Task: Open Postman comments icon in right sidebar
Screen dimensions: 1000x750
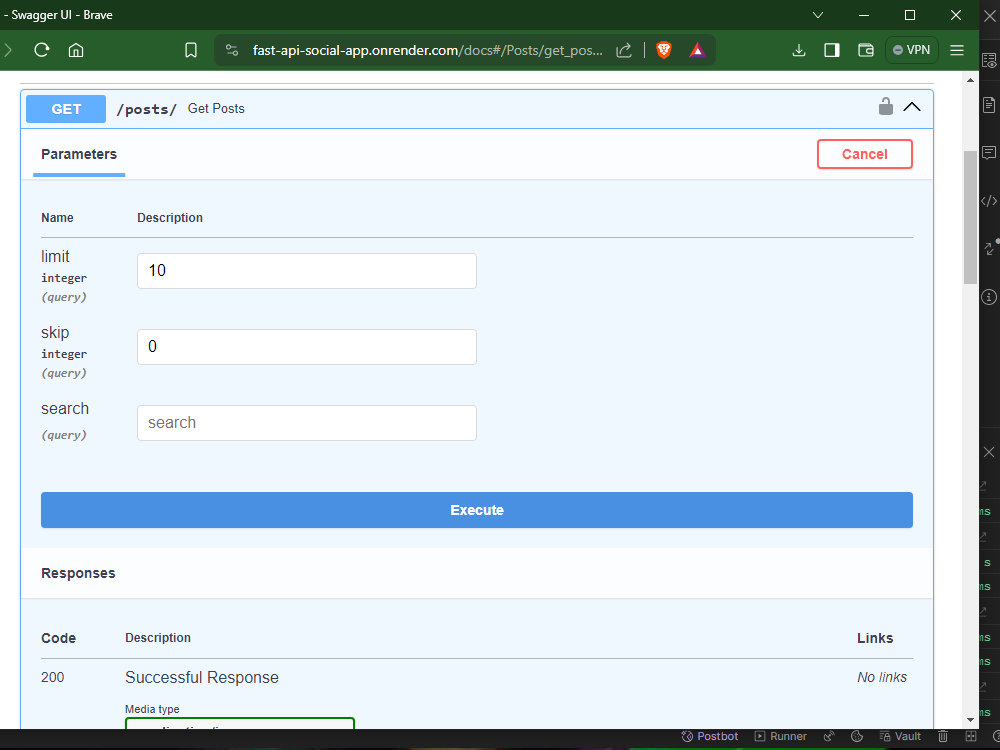Action: point(989,152)
